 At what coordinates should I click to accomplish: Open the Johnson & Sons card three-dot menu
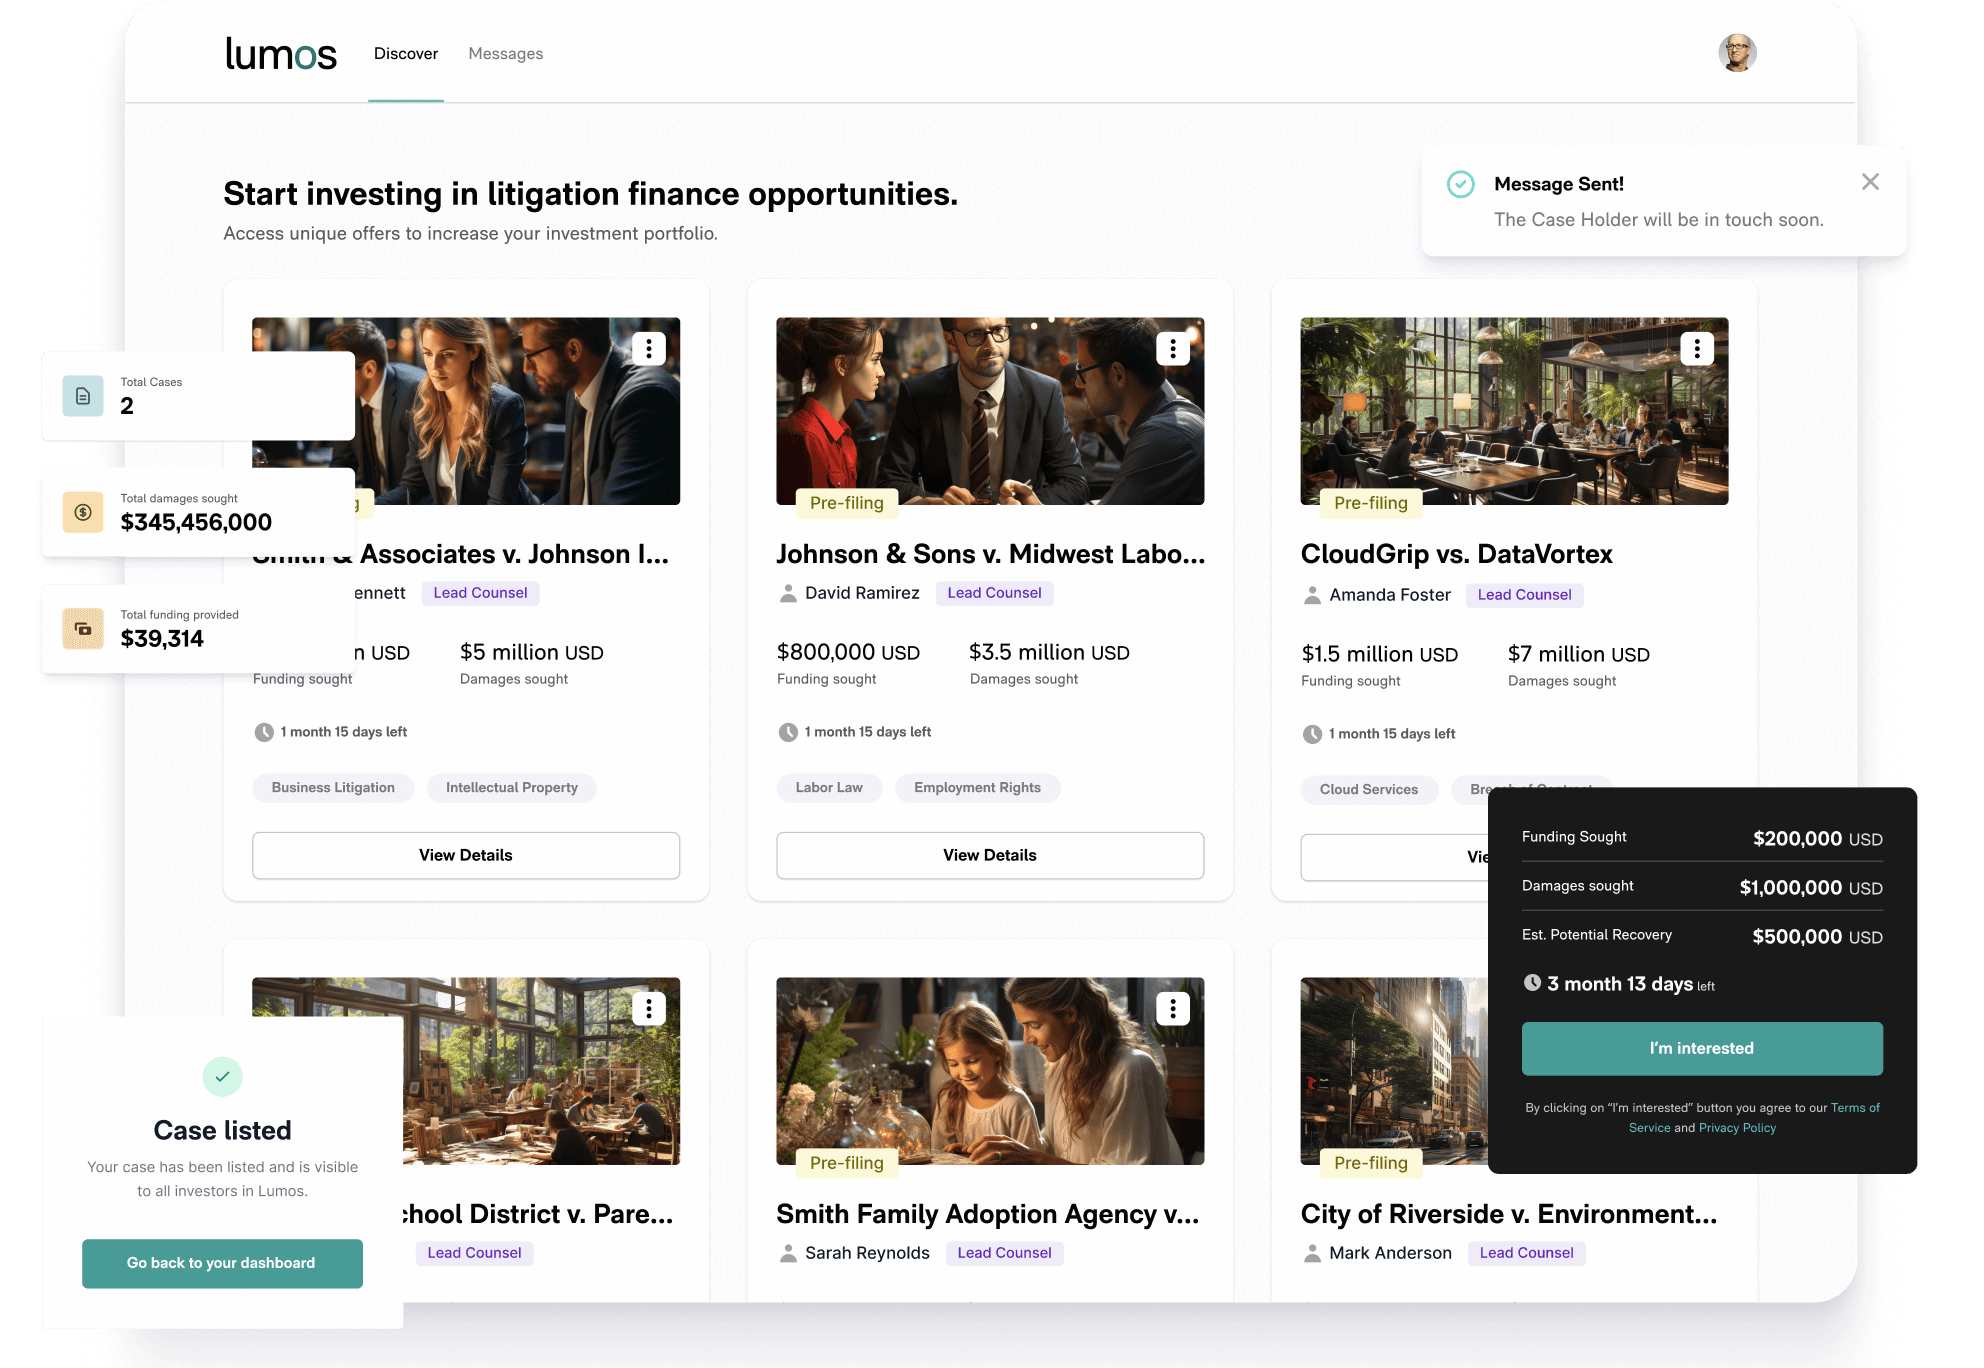pos(1172,348)
